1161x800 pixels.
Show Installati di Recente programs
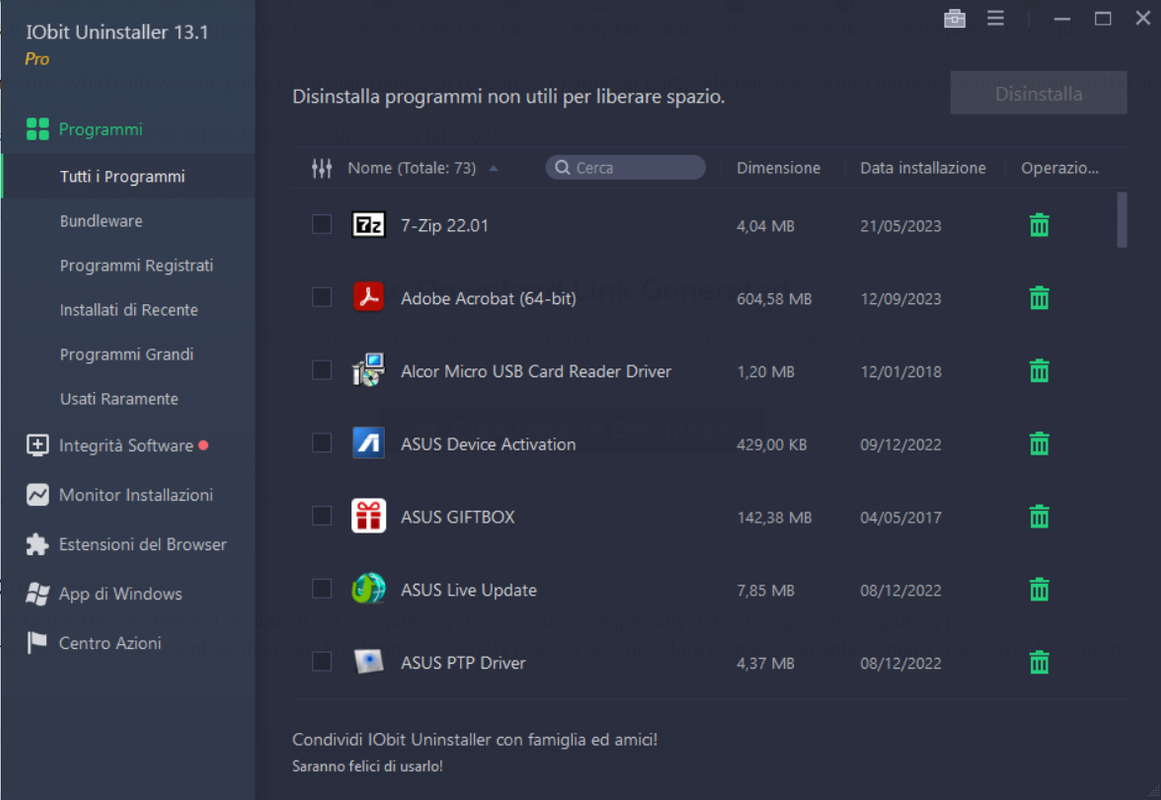pyautogui.click(x=129, y=310)
